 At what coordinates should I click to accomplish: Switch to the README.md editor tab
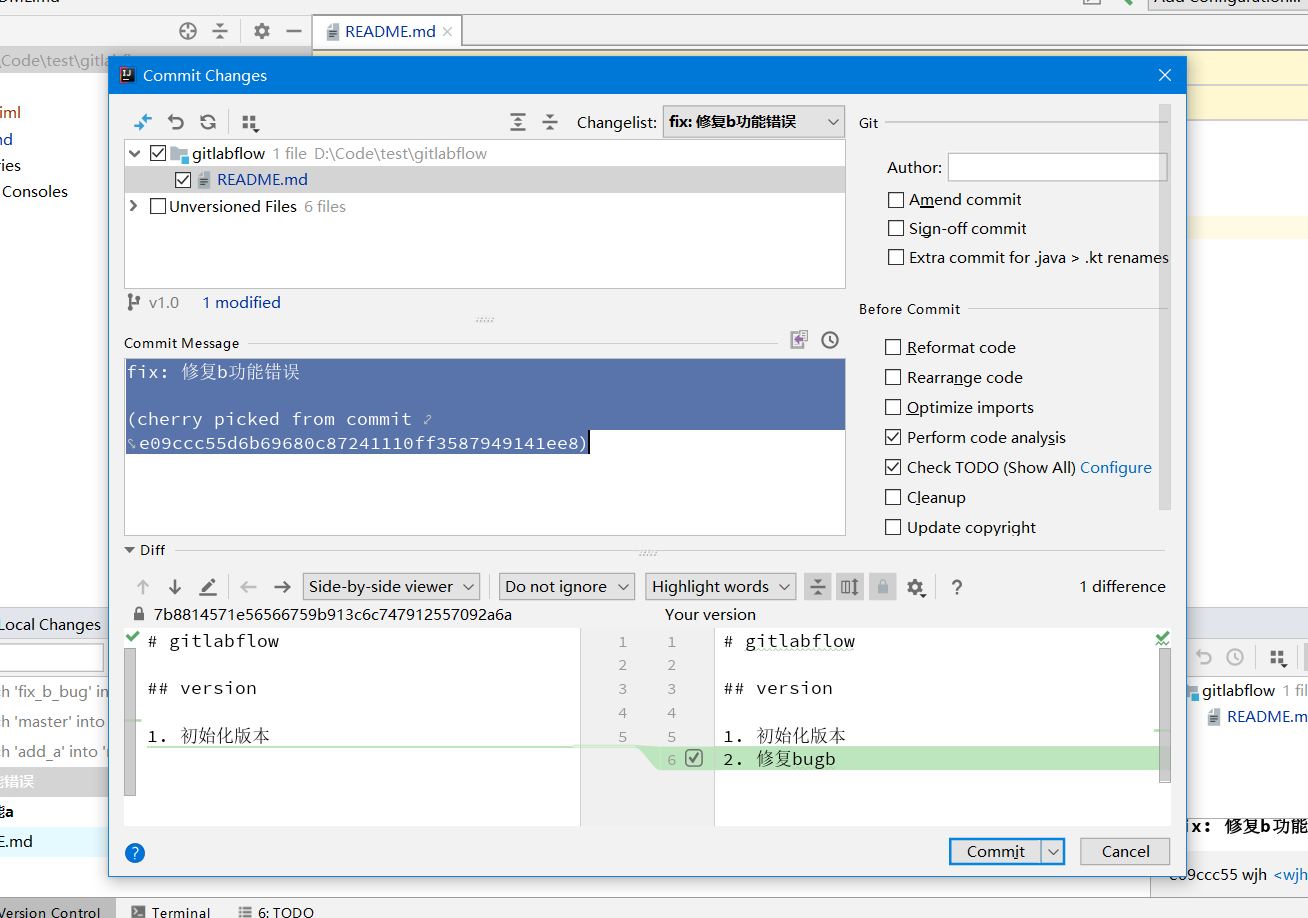pyautogui.click(x=389, y=31)
